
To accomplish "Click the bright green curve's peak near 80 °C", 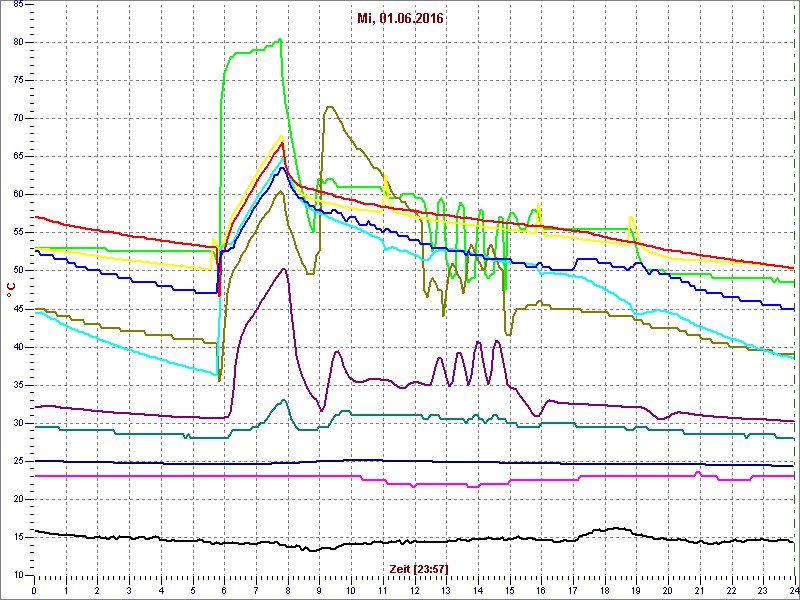I will [280, 39].
